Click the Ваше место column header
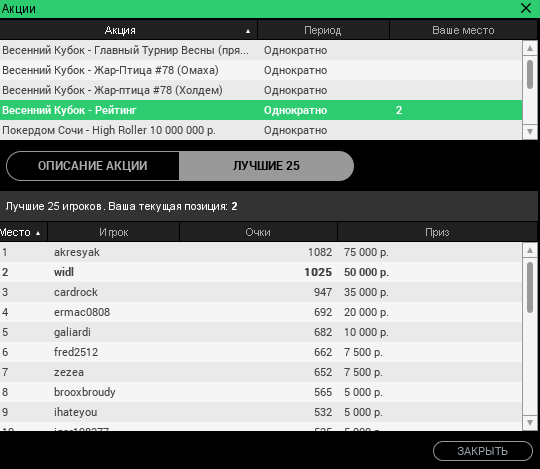The width and height of the screenshot is (540, 469). [x=463, y=30]
